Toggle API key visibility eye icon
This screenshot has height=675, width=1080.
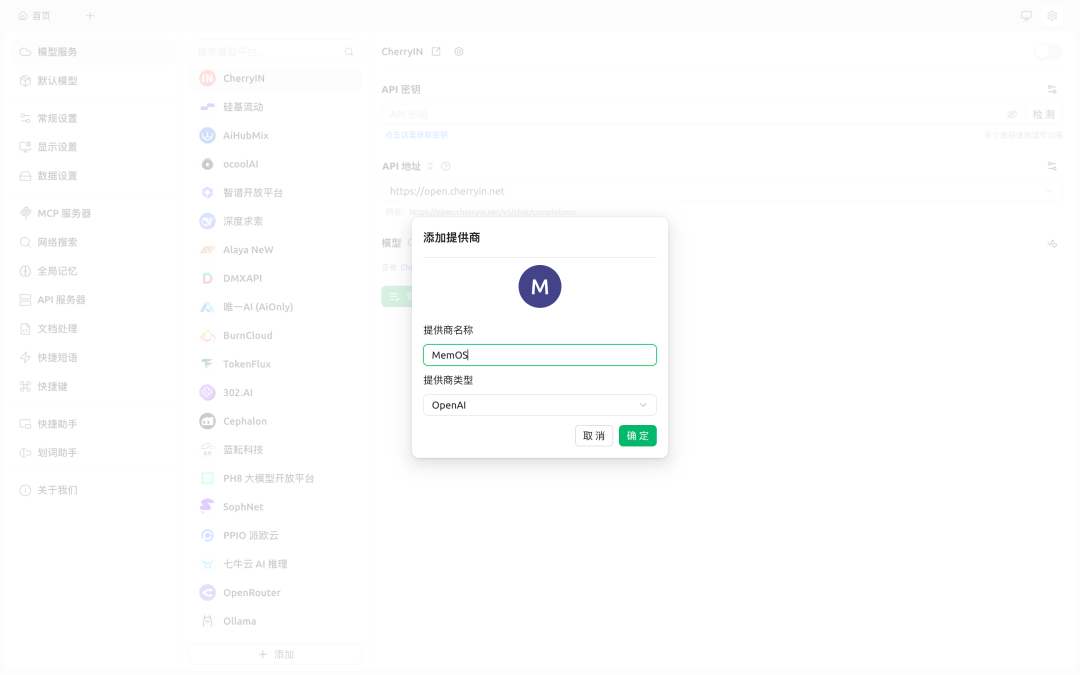coord(1012,114)
